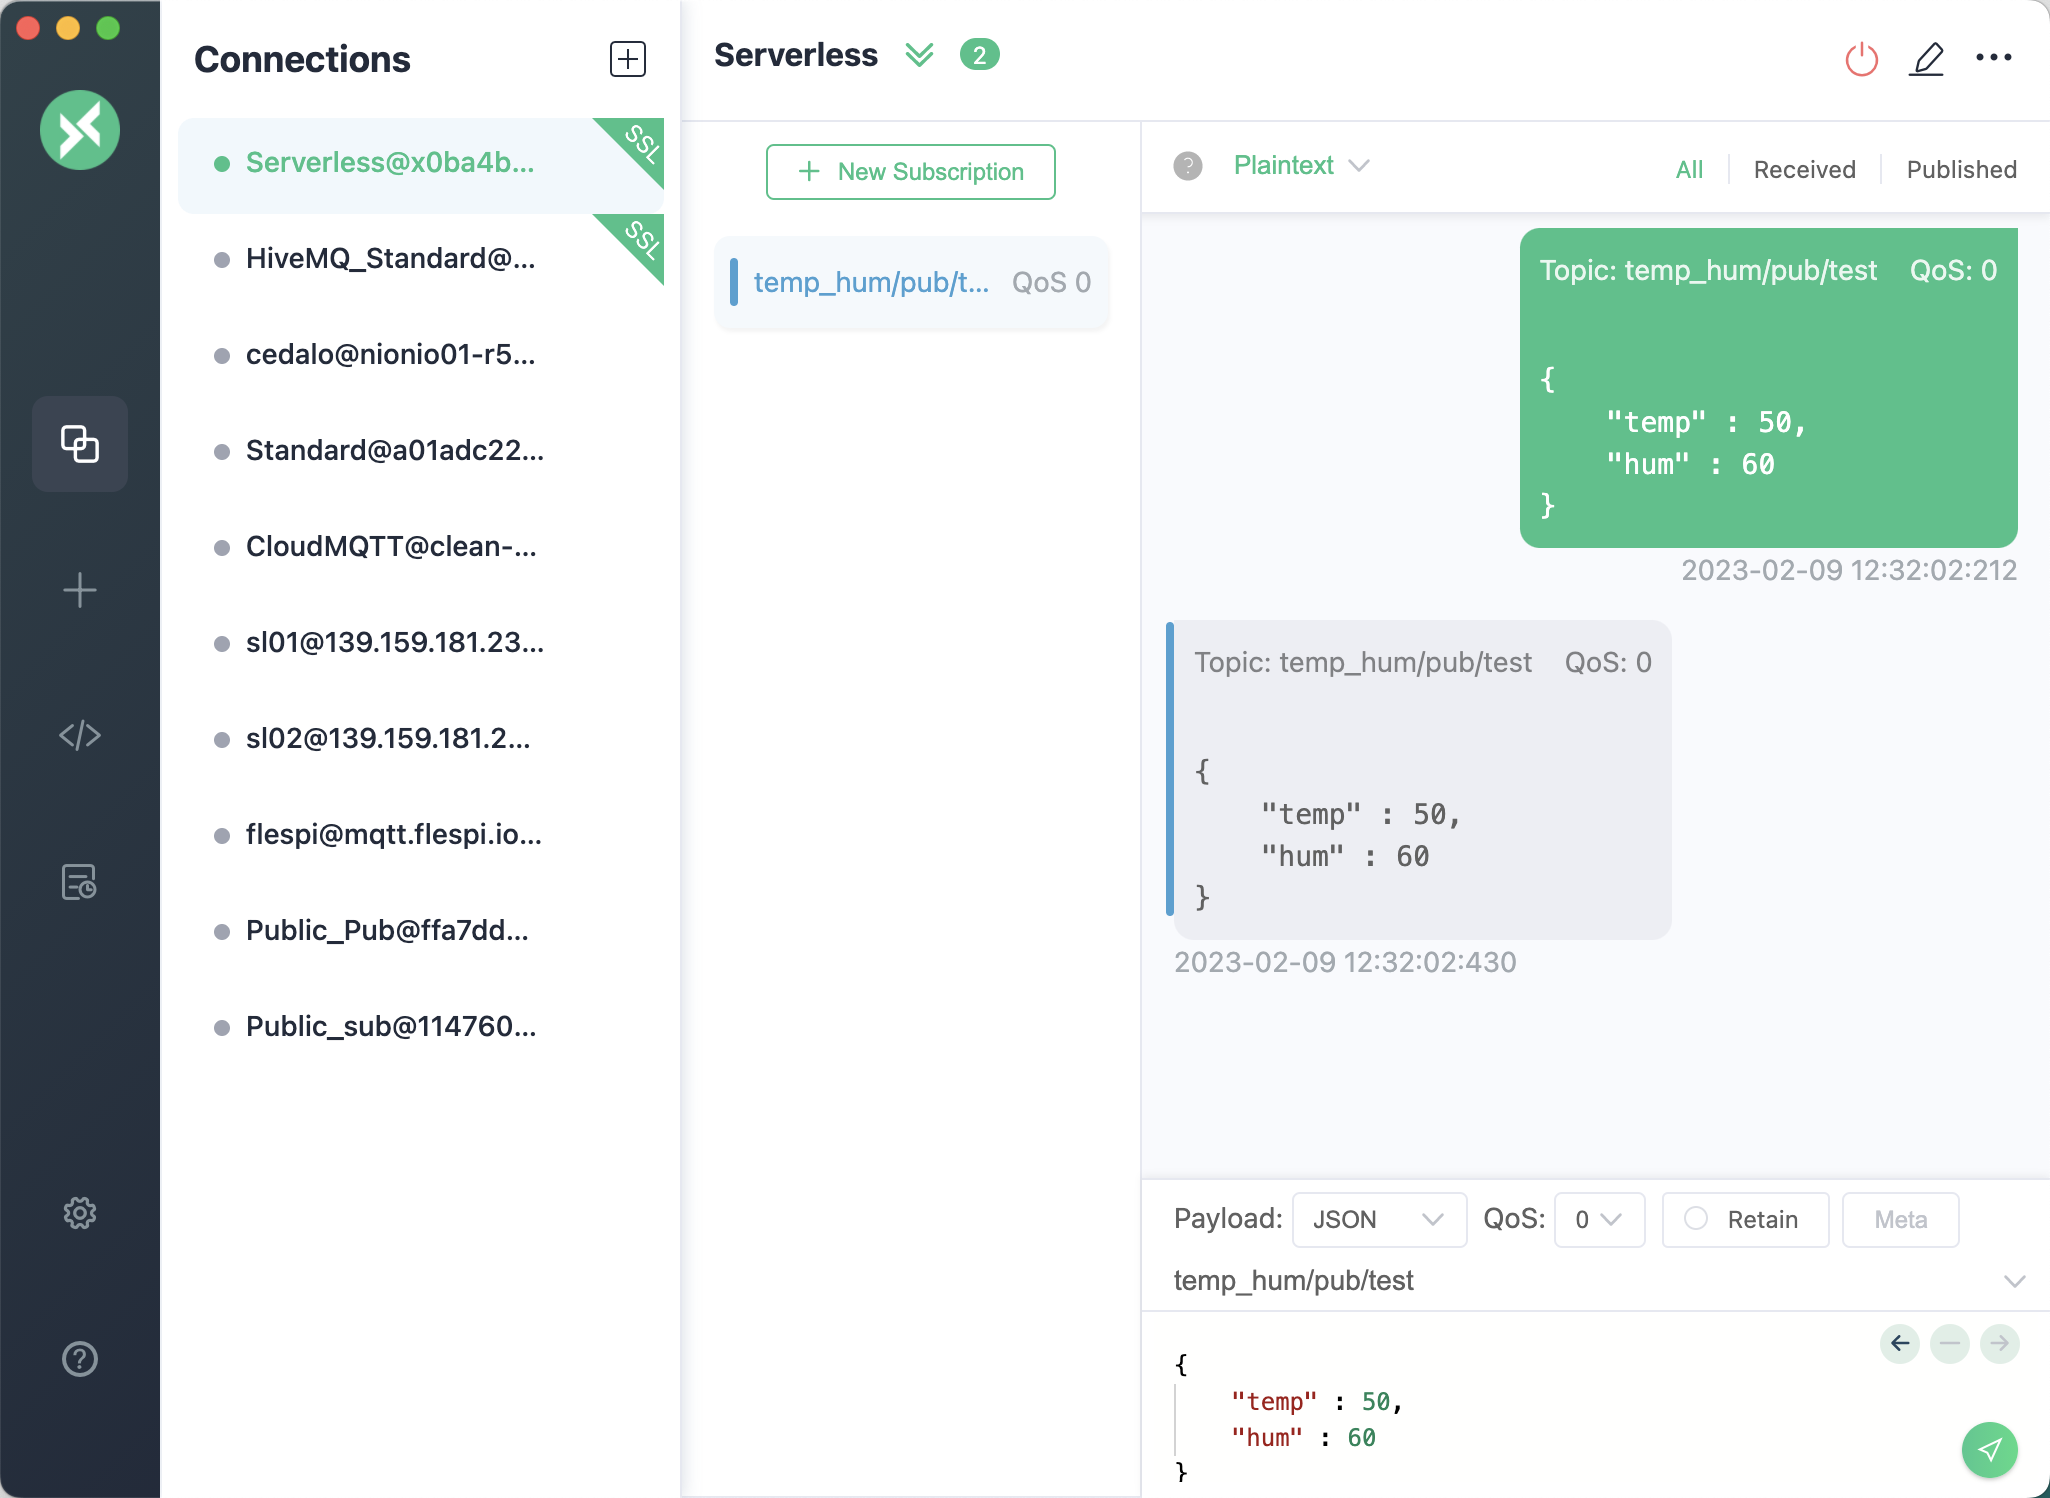Open the script code icon in sidebar
This screenshot has height=1498, width=2050.
tap(80, 735)
